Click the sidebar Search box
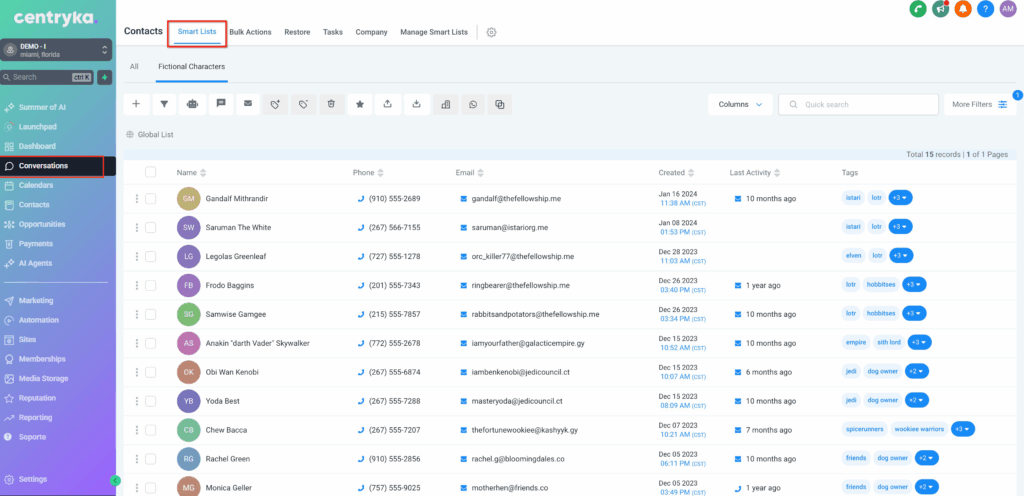Viewport: 1024px width, 496px height. [x=47, y=77]
